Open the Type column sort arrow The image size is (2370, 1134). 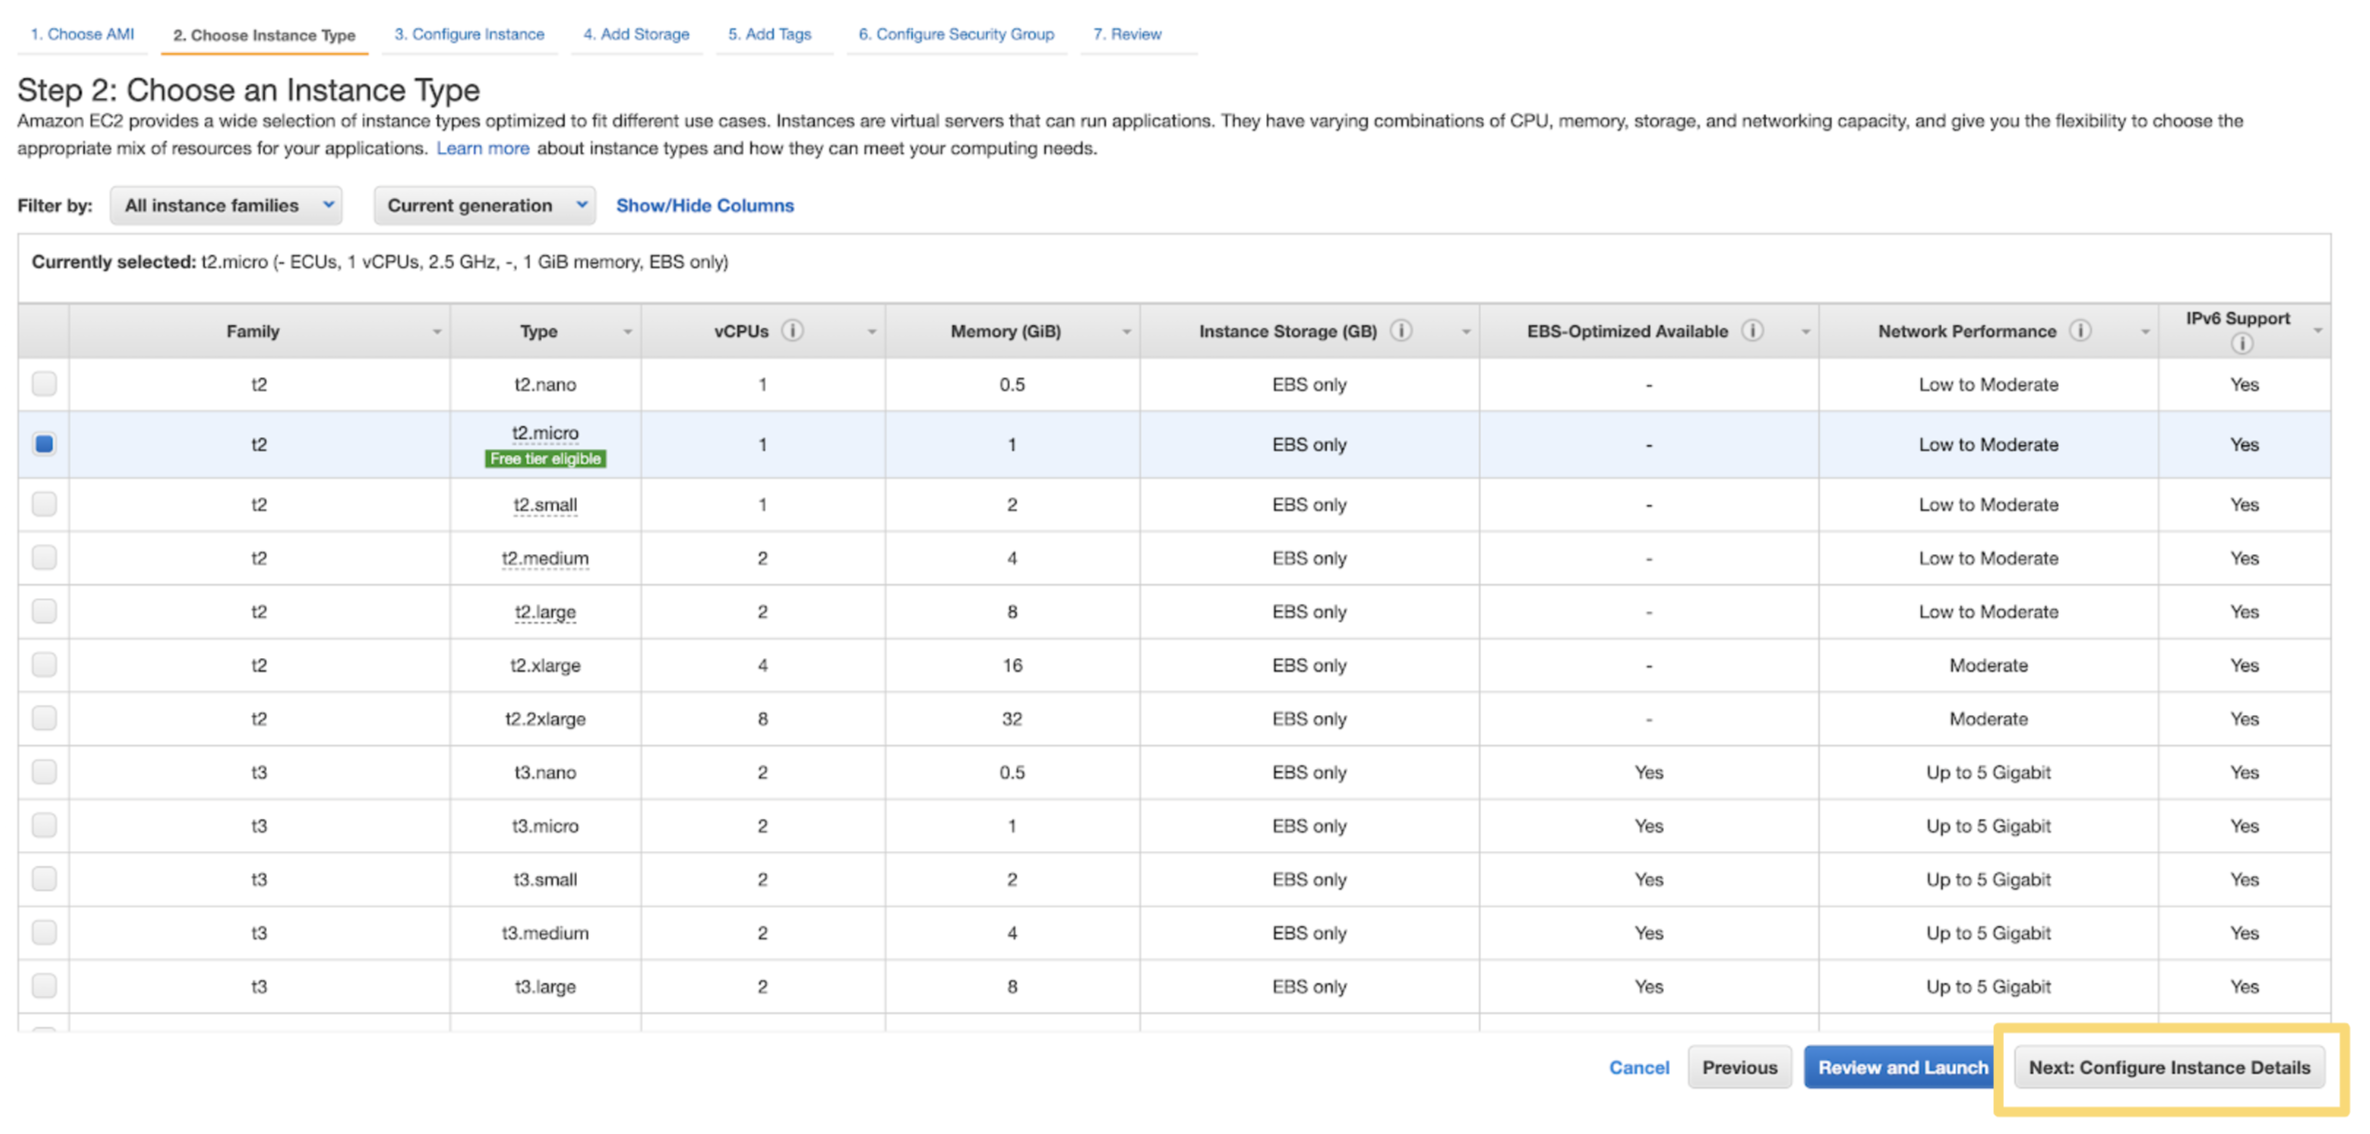click(x=627, y=332)
